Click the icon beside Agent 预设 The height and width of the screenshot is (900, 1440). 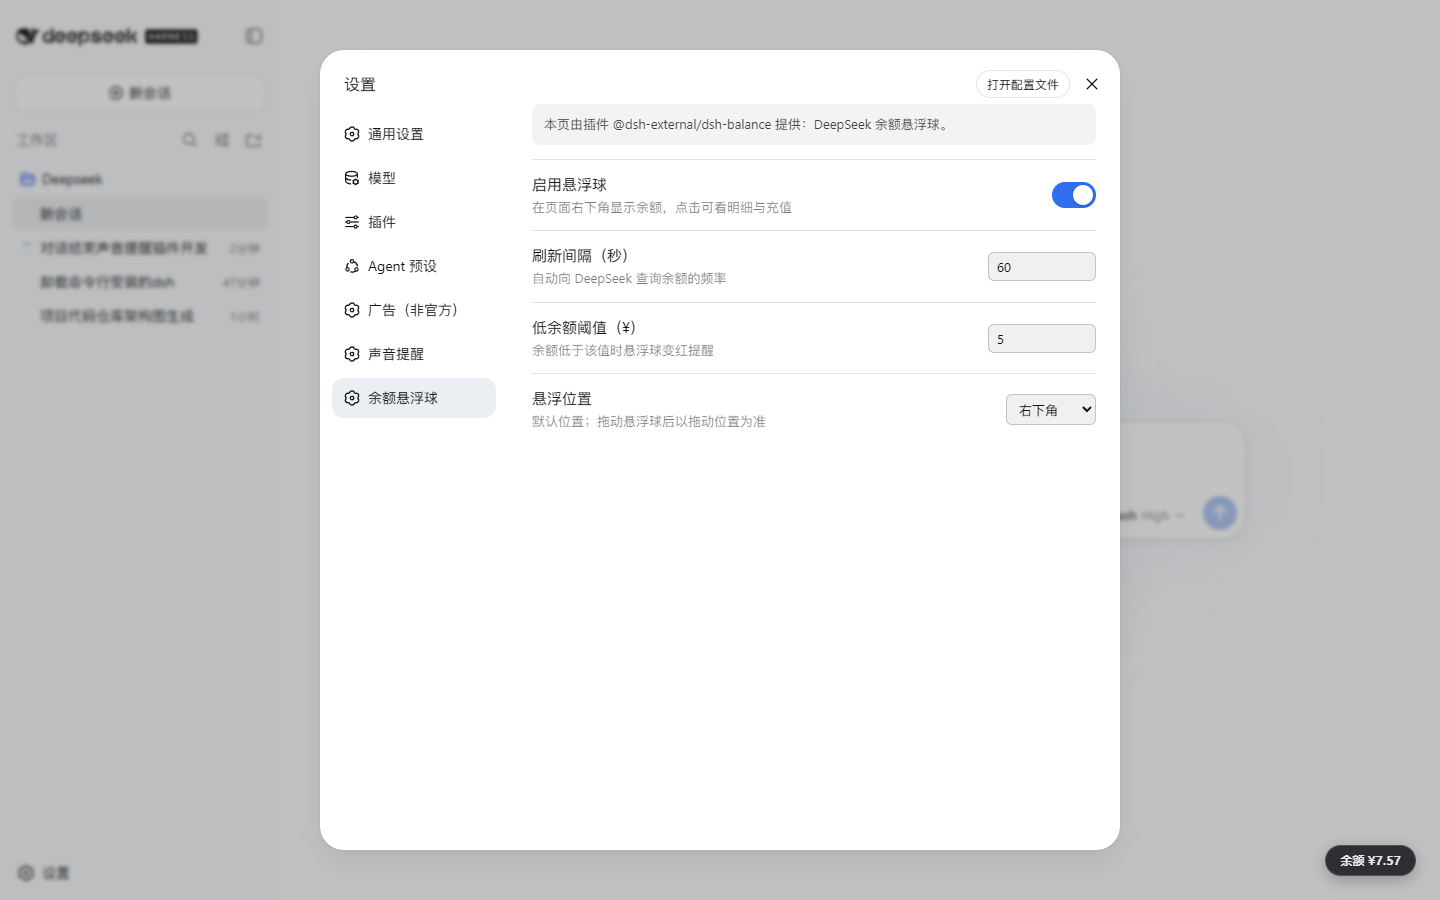coord(352,266)
